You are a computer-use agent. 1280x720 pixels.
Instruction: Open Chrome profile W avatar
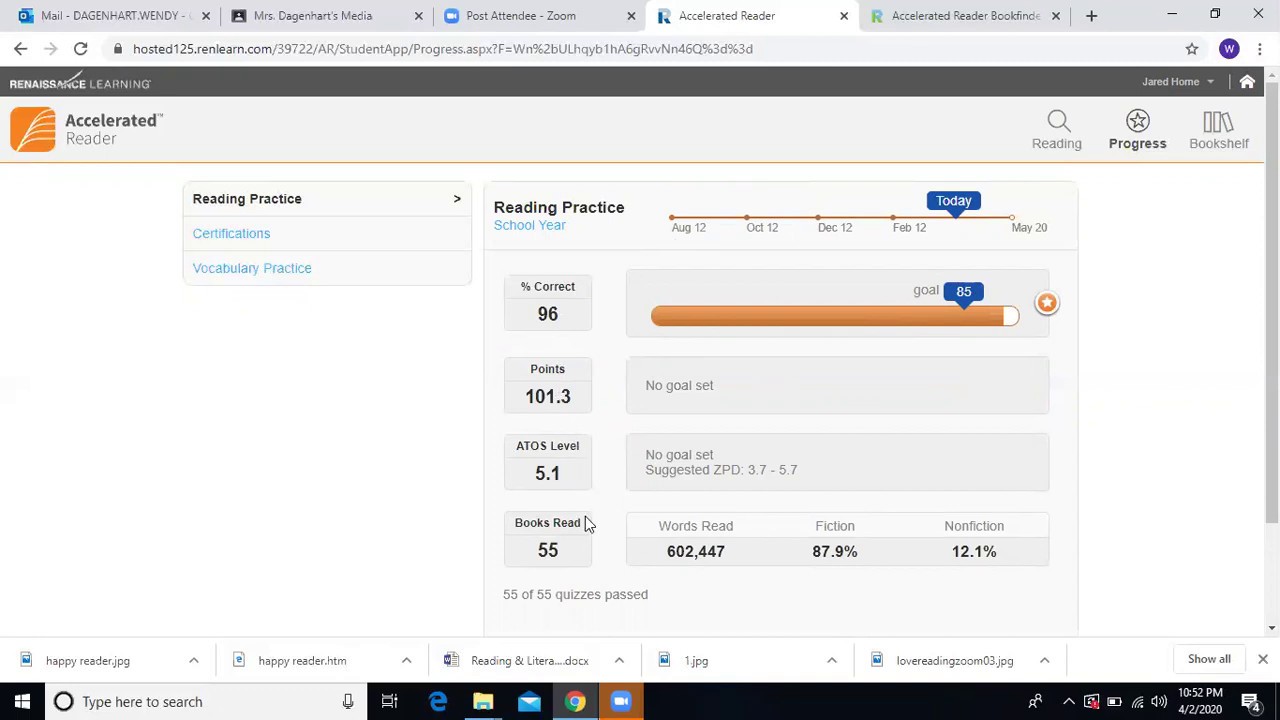(1229, 49)
